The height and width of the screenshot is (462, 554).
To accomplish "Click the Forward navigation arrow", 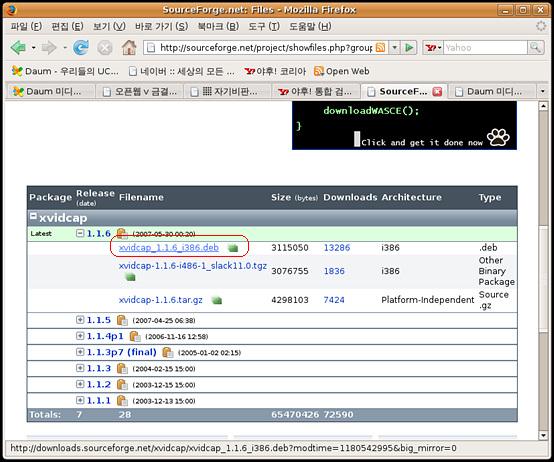I will point(49,47).
